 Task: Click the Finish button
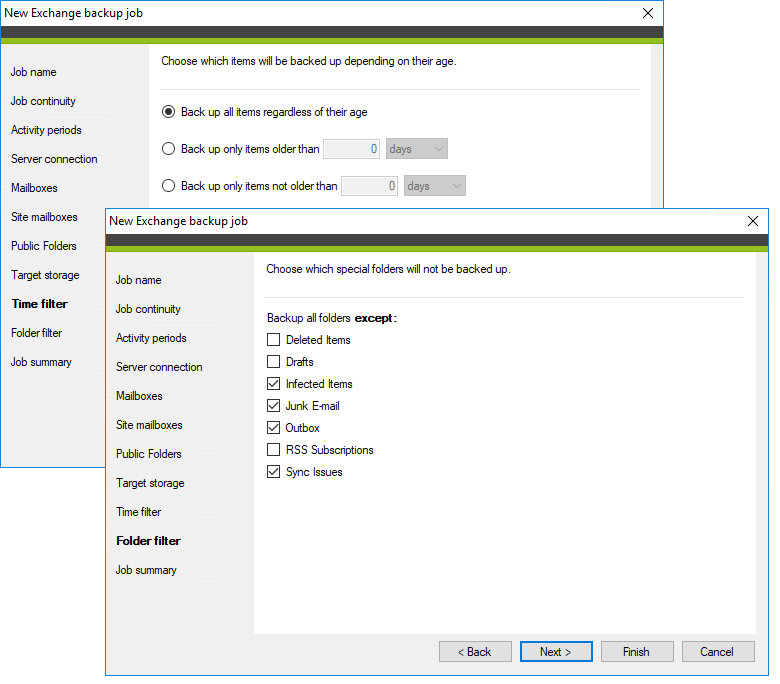636,652
